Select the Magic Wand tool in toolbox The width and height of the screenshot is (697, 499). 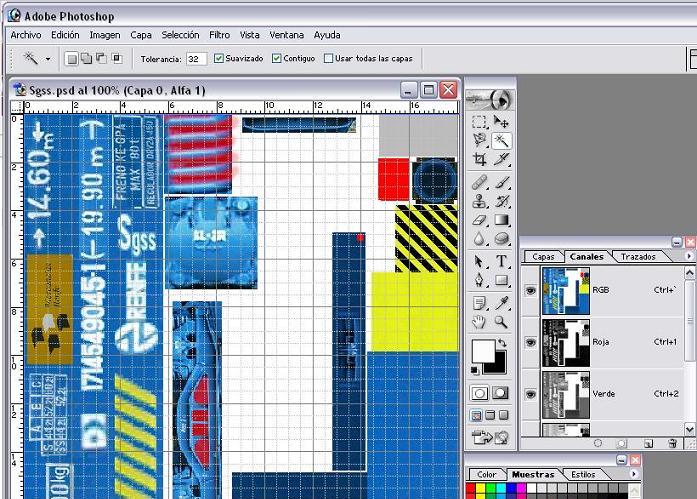pos(502,141)
